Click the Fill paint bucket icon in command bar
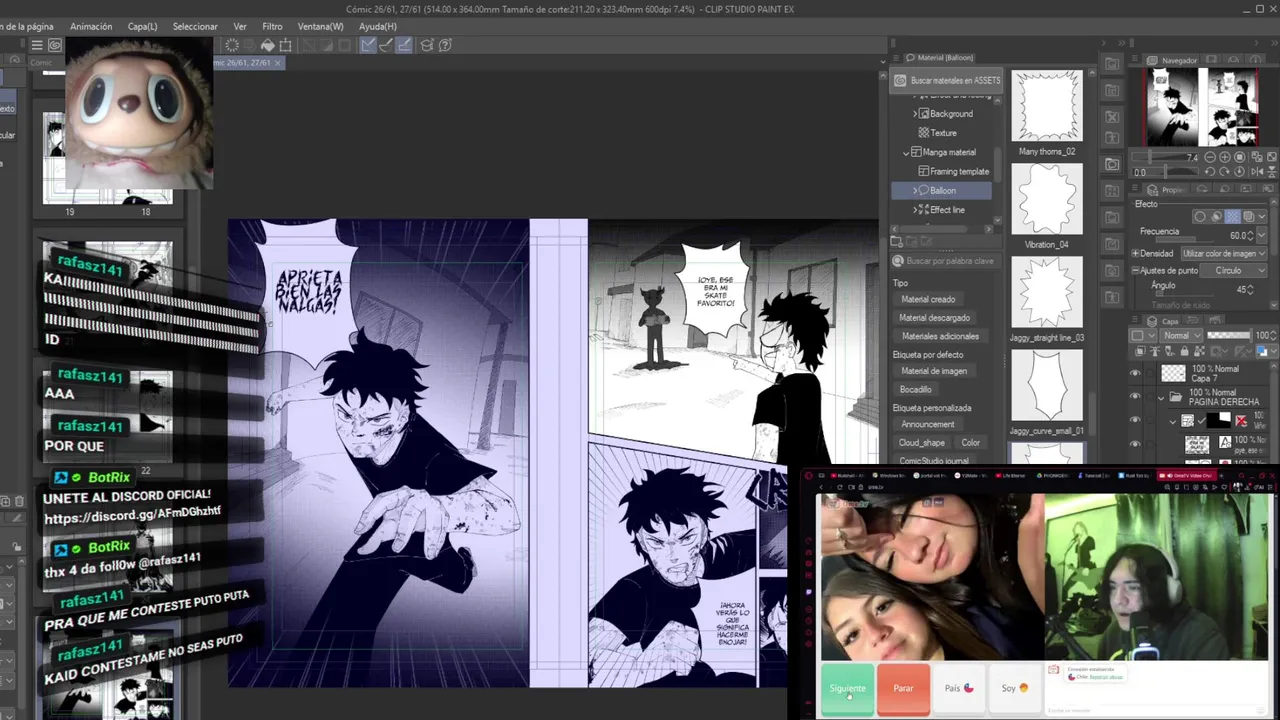The height and width of the screenshot is (720, 1280). (267, 45)
